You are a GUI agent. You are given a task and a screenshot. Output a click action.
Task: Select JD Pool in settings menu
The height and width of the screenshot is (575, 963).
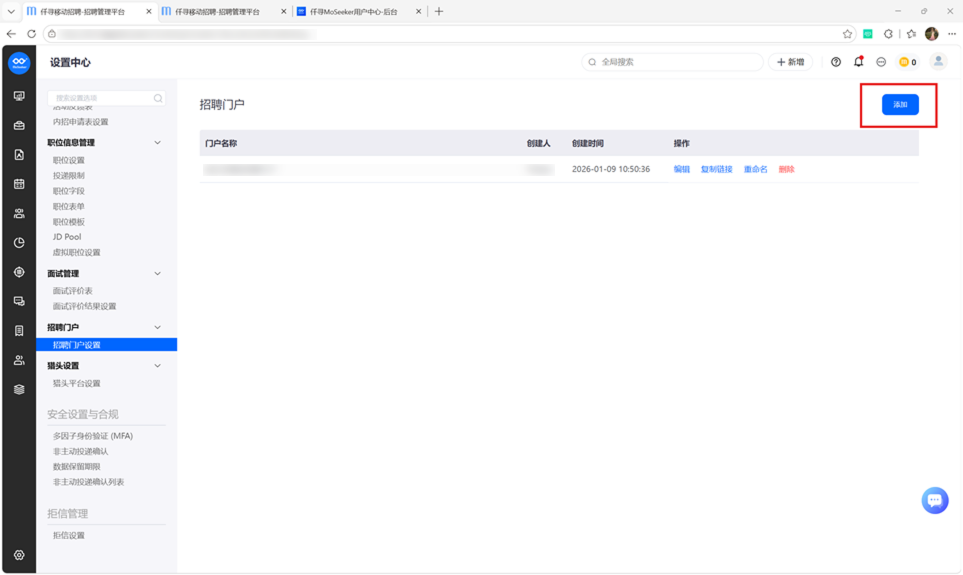pos(67,237)
